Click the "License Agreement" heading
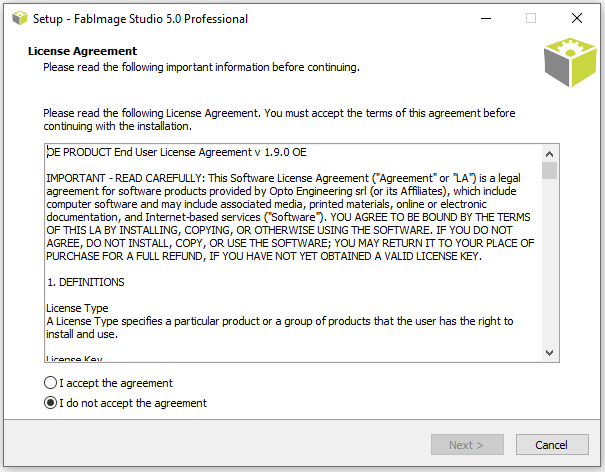Image resolution: width=605 pixels, height=472 pixels. tap(83, 51)
